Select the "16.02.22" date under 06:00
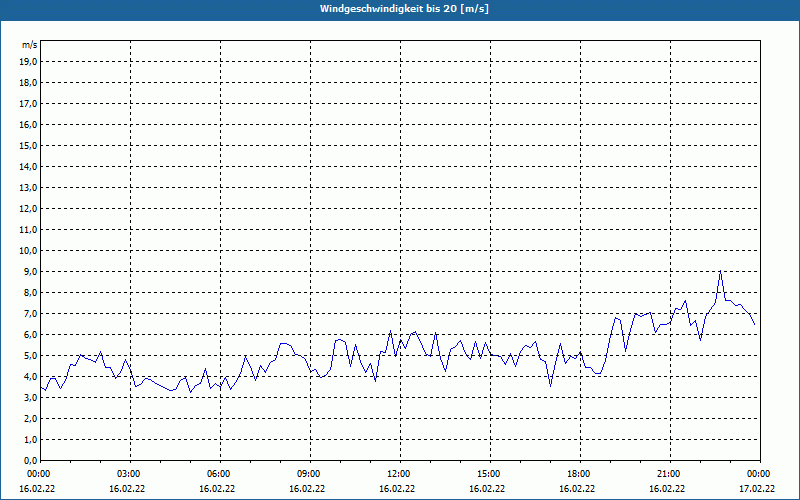800x500 pixels. point(217,489)
